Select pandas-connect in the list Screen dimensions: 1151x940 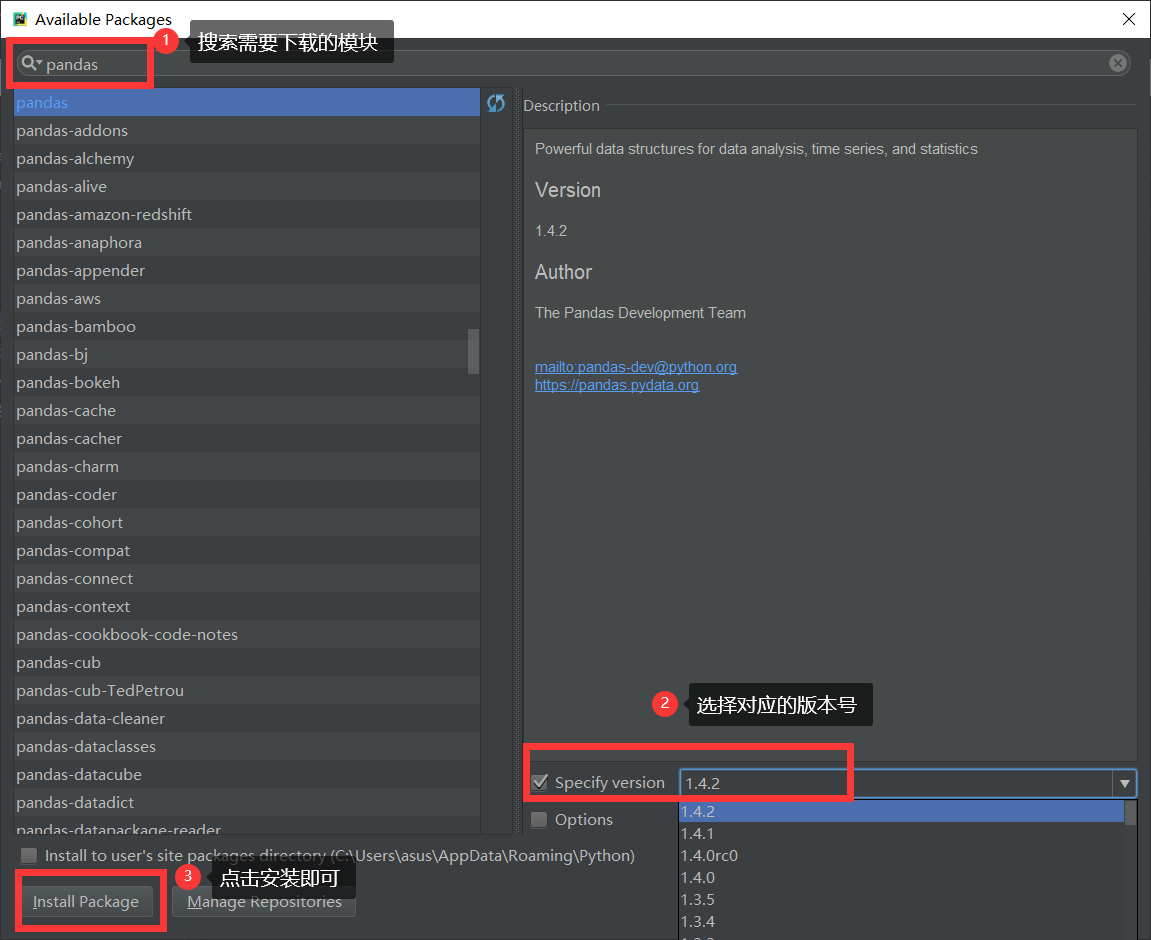pos(247,579)
